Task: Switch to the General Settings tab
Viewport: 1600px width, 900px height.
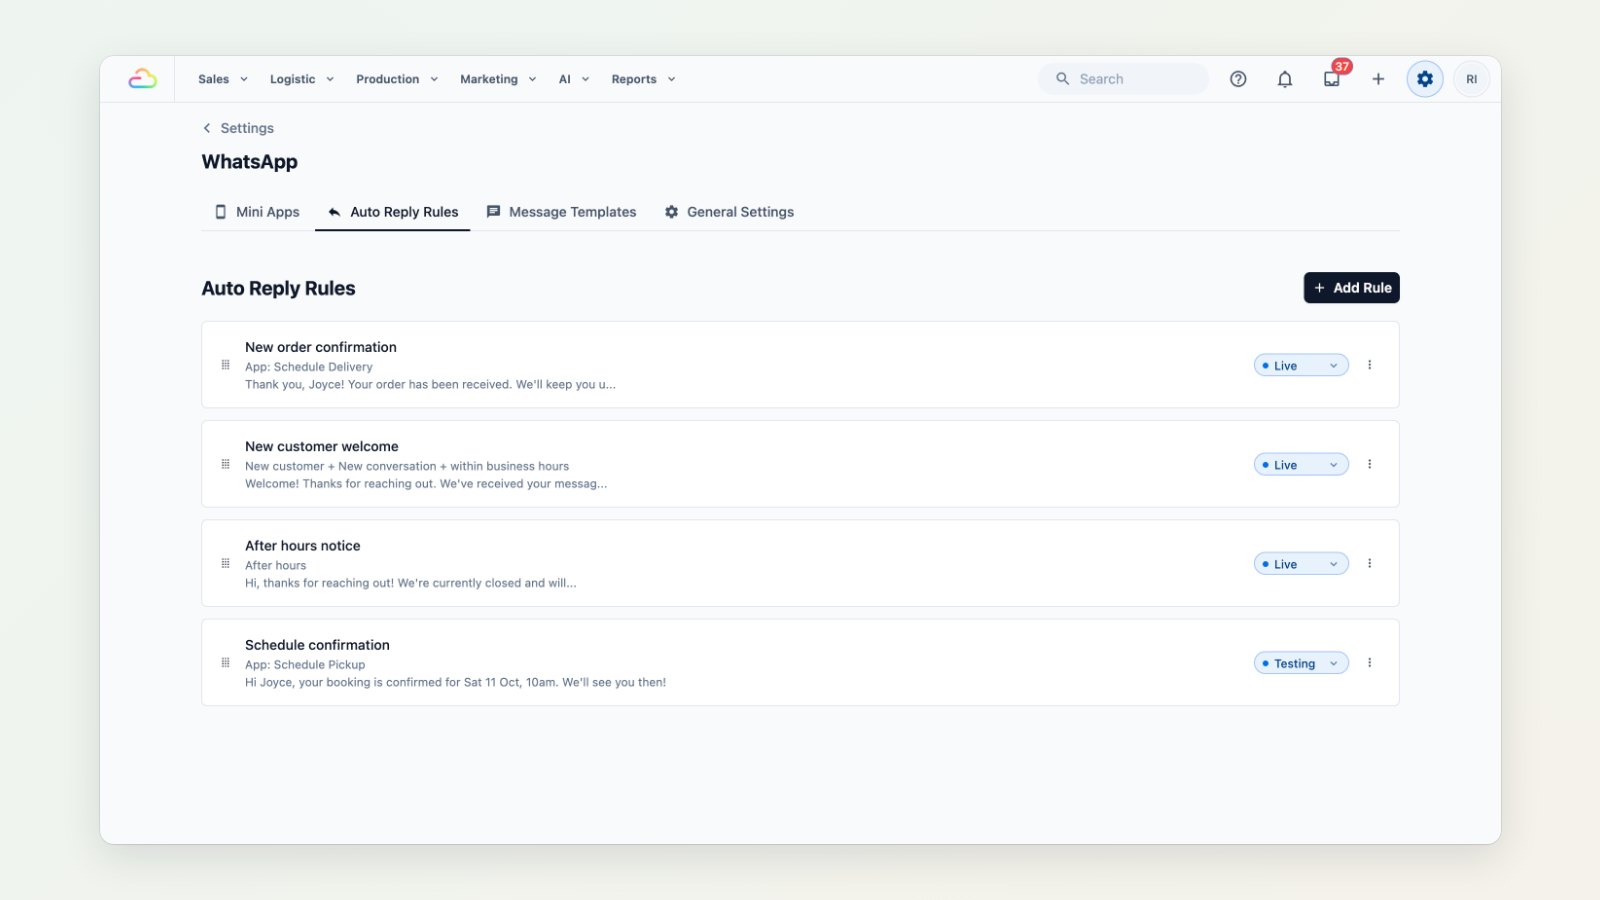Action: pos(729,212)
